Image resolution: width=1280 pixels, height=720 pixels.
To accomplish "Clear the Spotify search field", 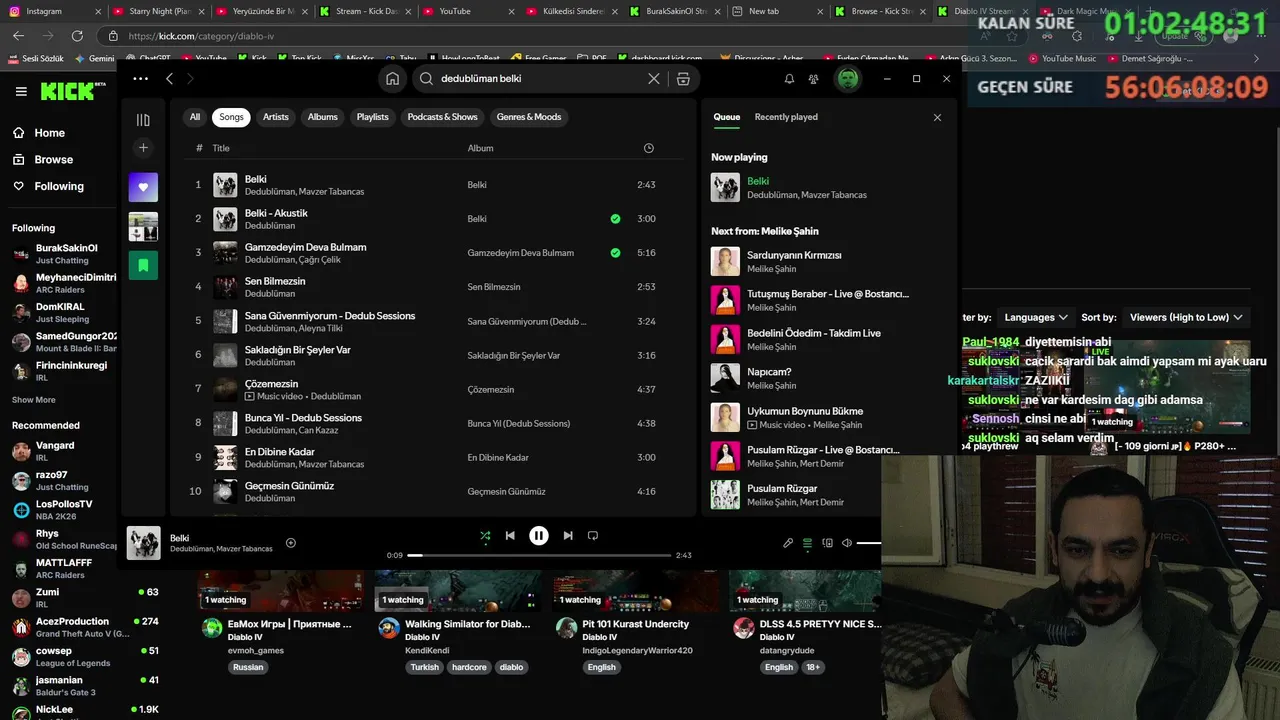I will pyautogui.click(x=654, y=79).
